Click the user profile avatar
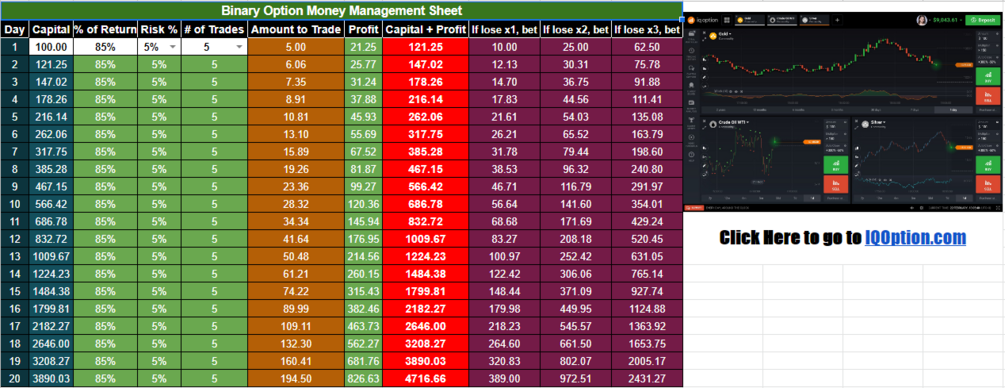This screenshot has height=388, width=1005. pos(922,20)
